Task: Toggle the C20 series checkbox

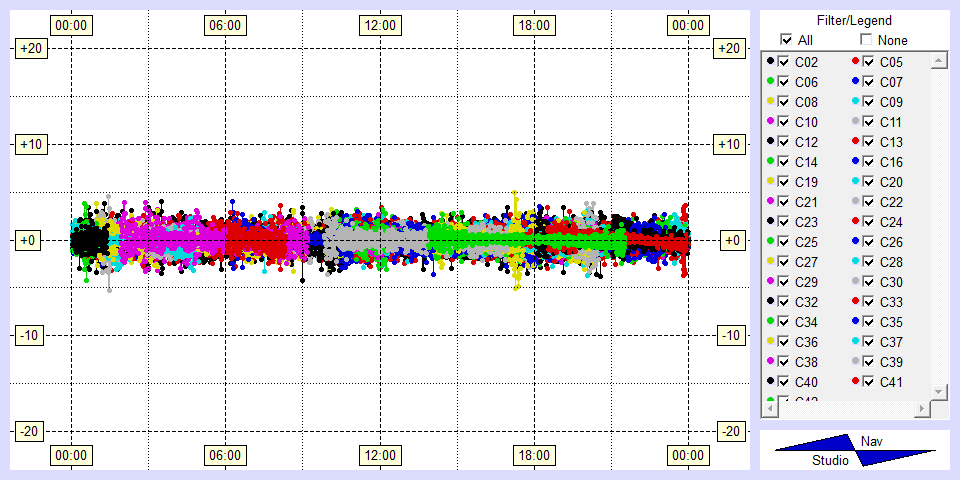Action: [x=869, y=182]
